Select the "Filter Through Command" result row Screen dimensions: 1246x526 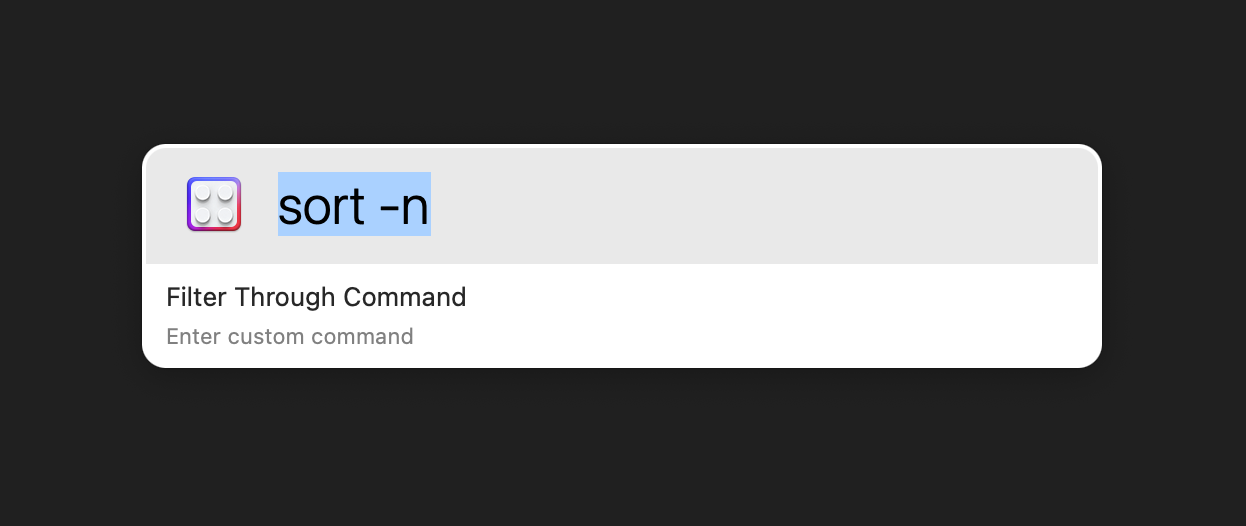(x=620, y=315)
